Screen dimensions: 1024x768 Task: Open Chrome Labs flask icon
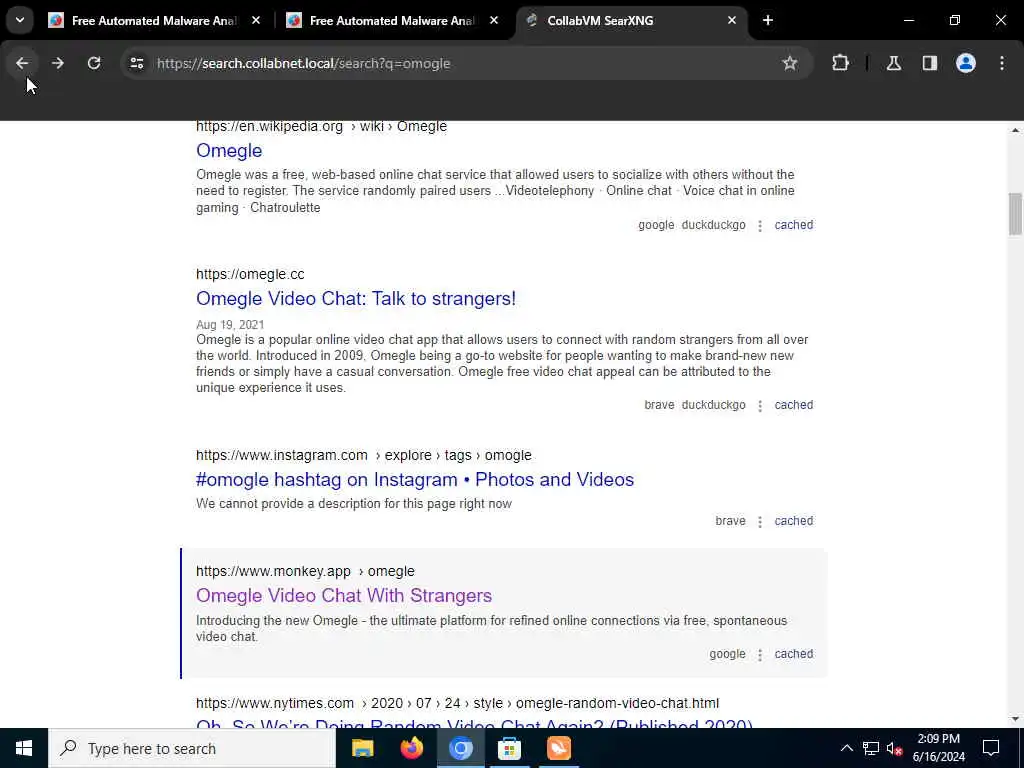point(894,63)
